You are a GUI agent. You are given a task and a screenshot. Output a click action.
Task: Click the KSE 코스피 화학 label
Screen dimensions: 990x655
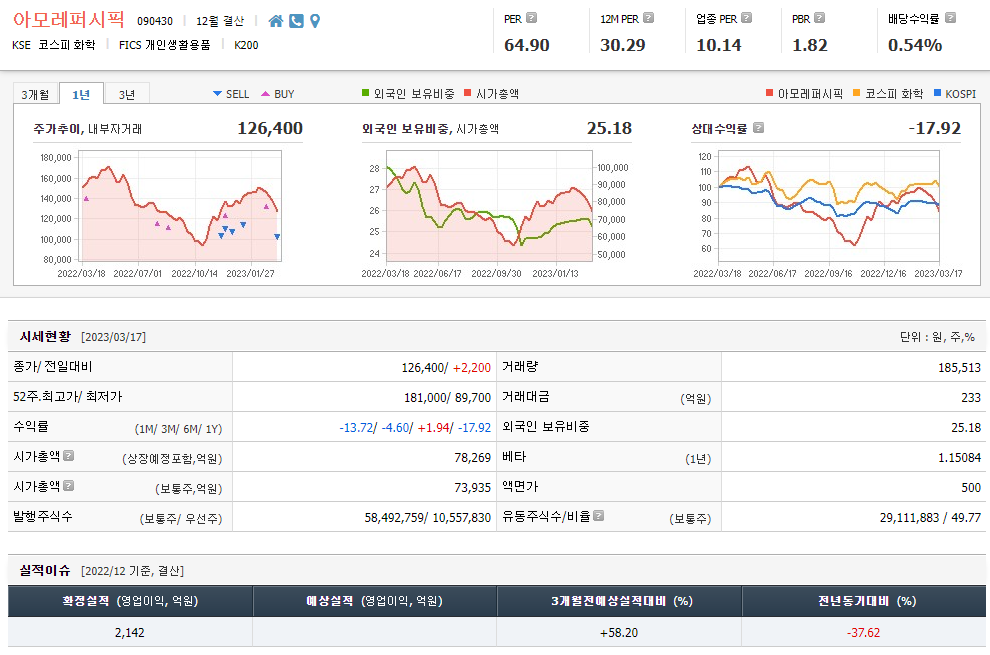[54, 45]
